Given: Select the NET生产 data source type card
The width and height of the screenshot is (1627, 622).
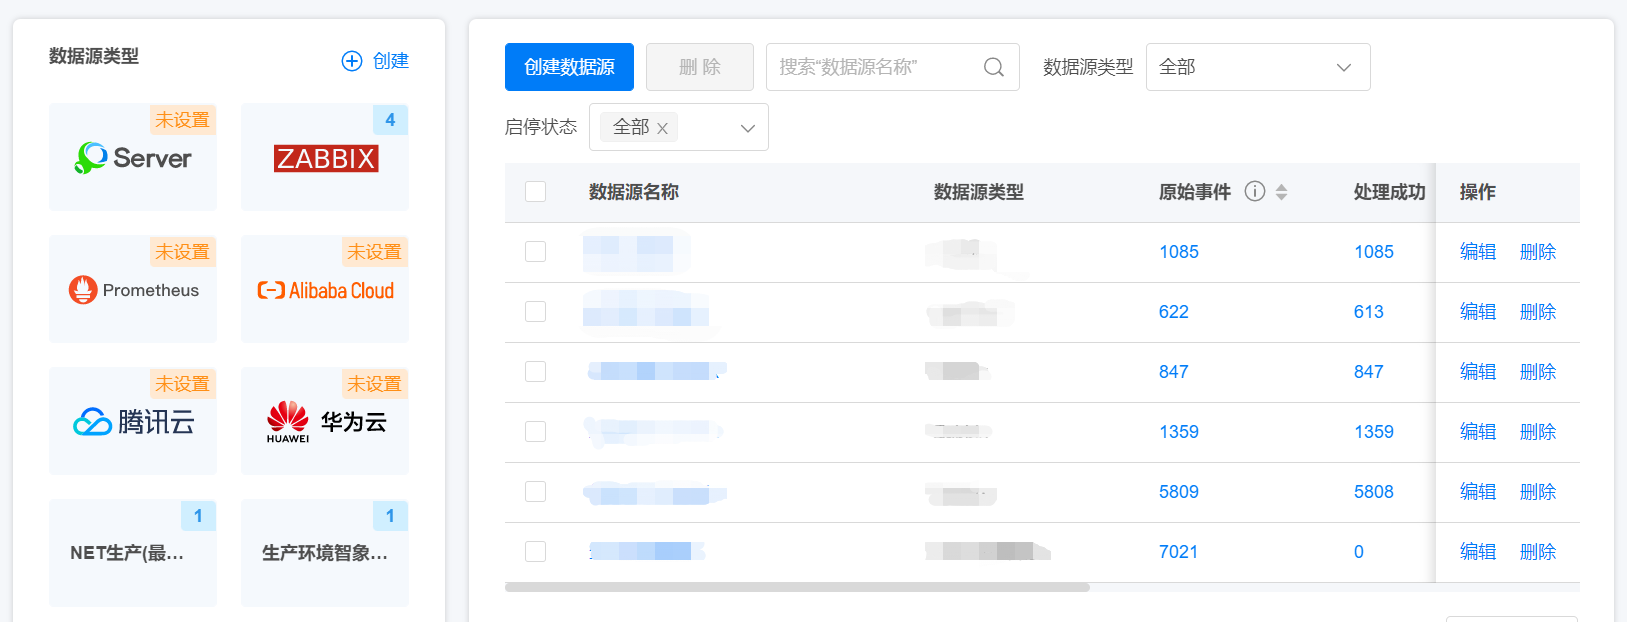Looking at the screenshot, I should click(133, 553).
